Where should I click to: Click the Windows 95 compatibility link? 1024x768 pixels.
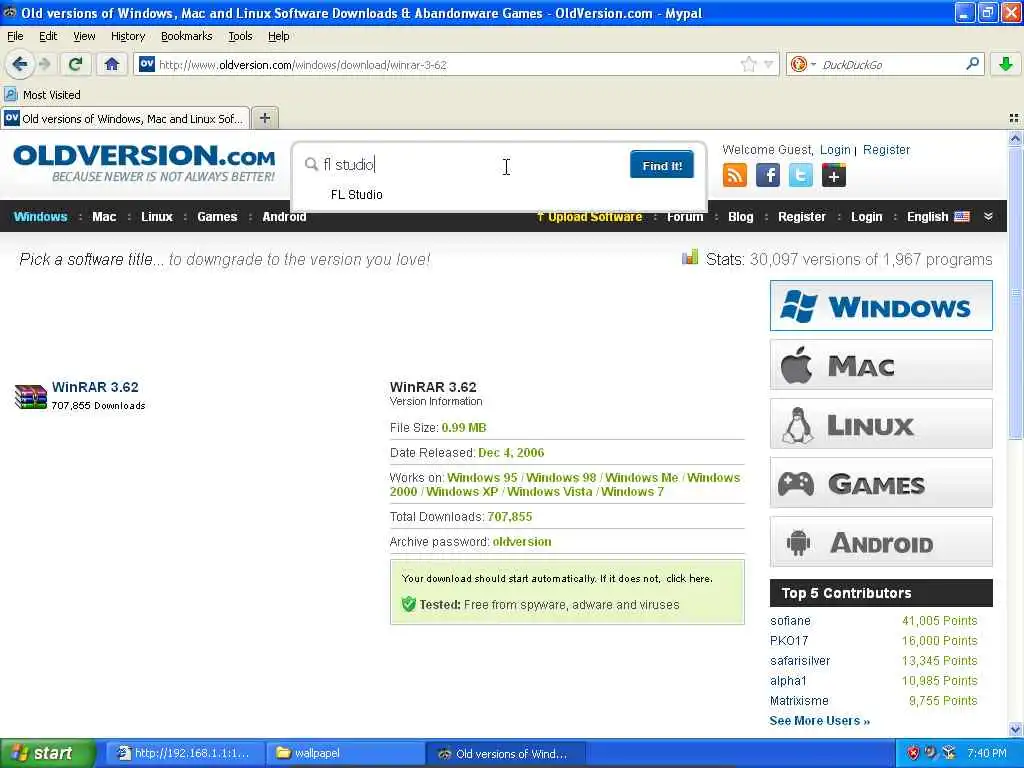click(x=482, y=478)
